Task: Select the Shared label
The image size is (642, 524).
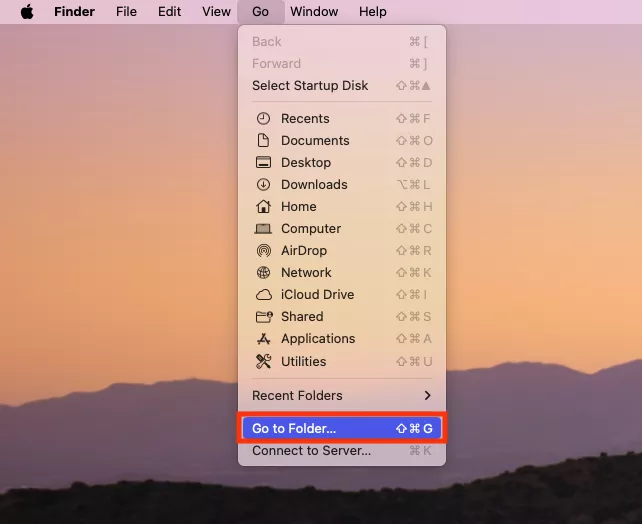Action: coord(302,316)
